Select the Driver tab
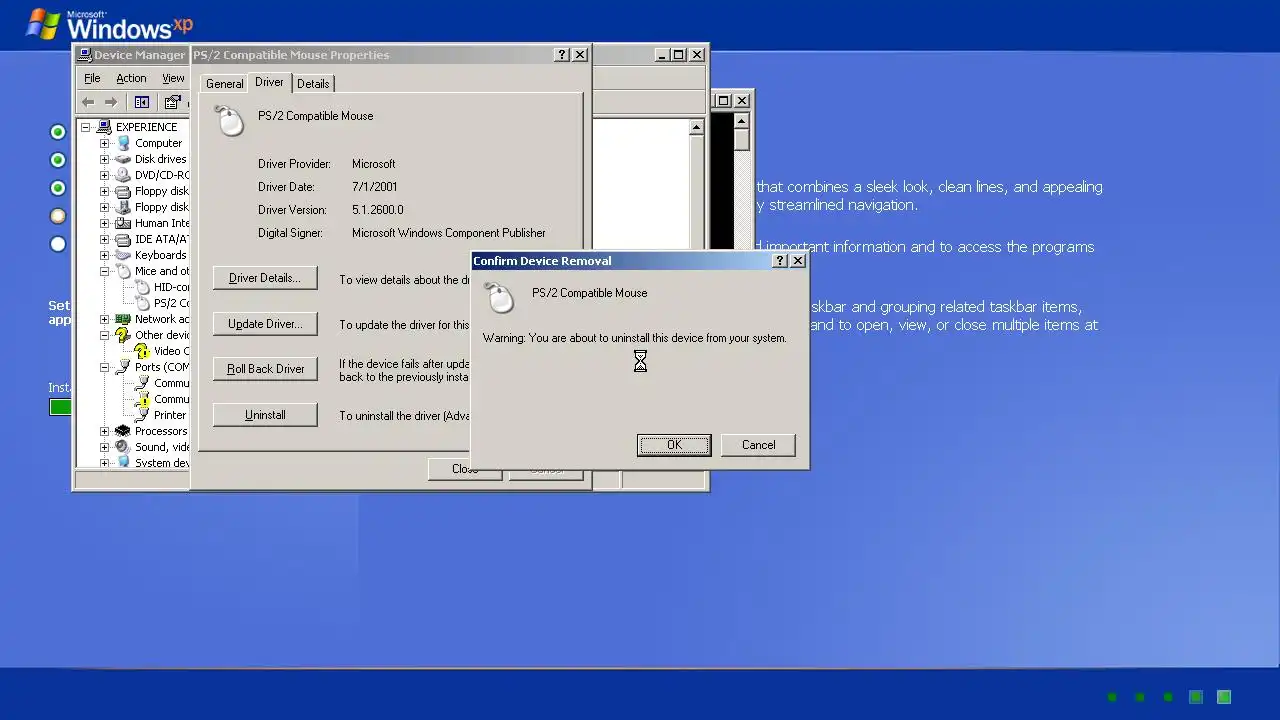The width and height of the screenshot is (1280, 720). pyautogui.click(x=269, y=82)
